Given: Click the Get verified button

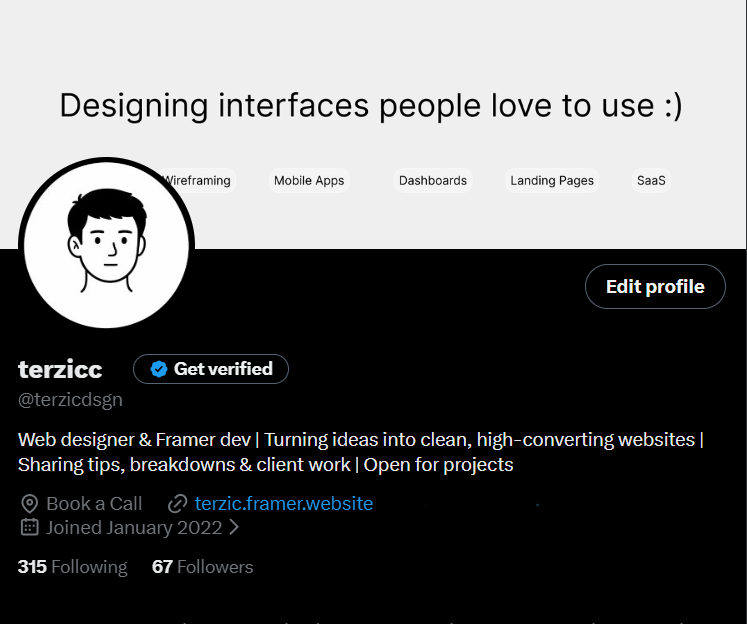Looking at the screenshot, I should click(211, 369).
